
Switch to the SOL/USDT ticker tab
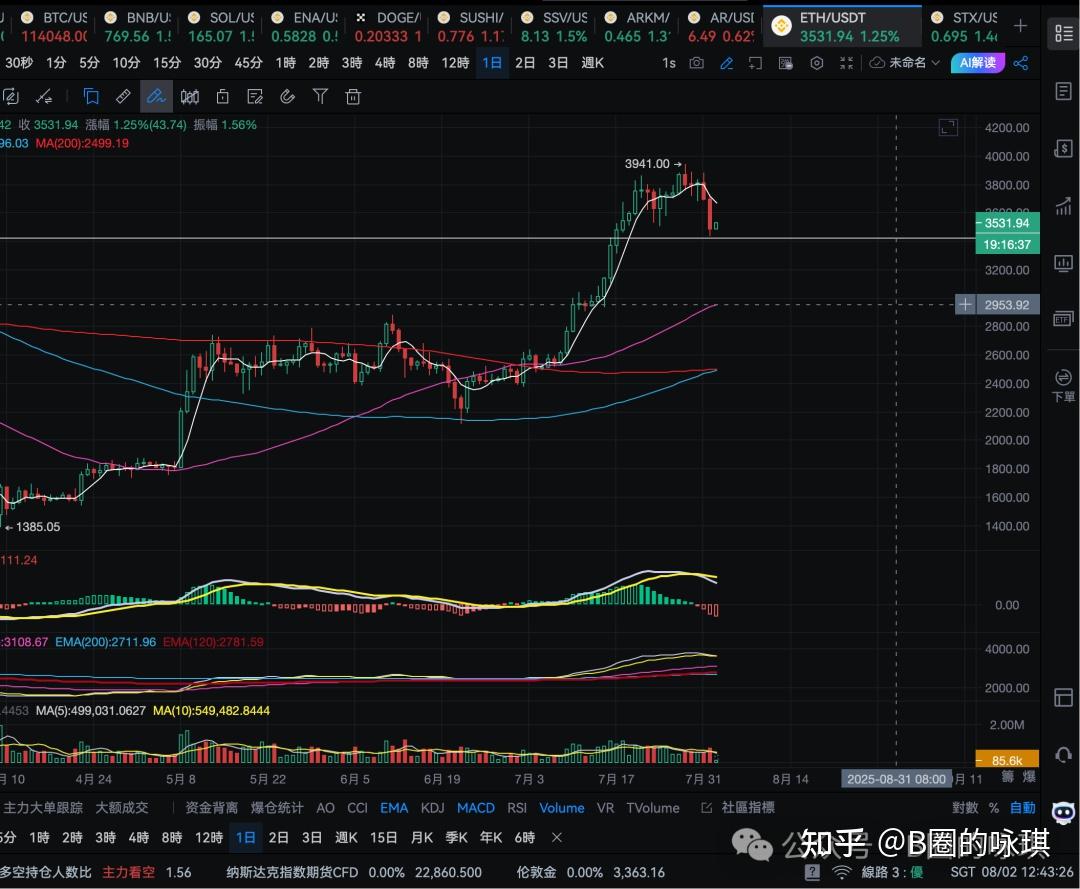coord(220,26)
